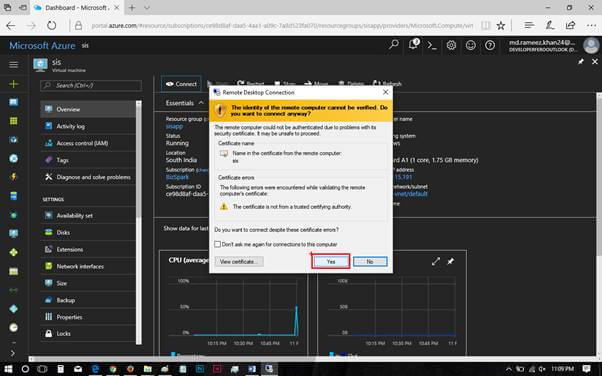Open tab list dropdown chevron

click(147, 8)
